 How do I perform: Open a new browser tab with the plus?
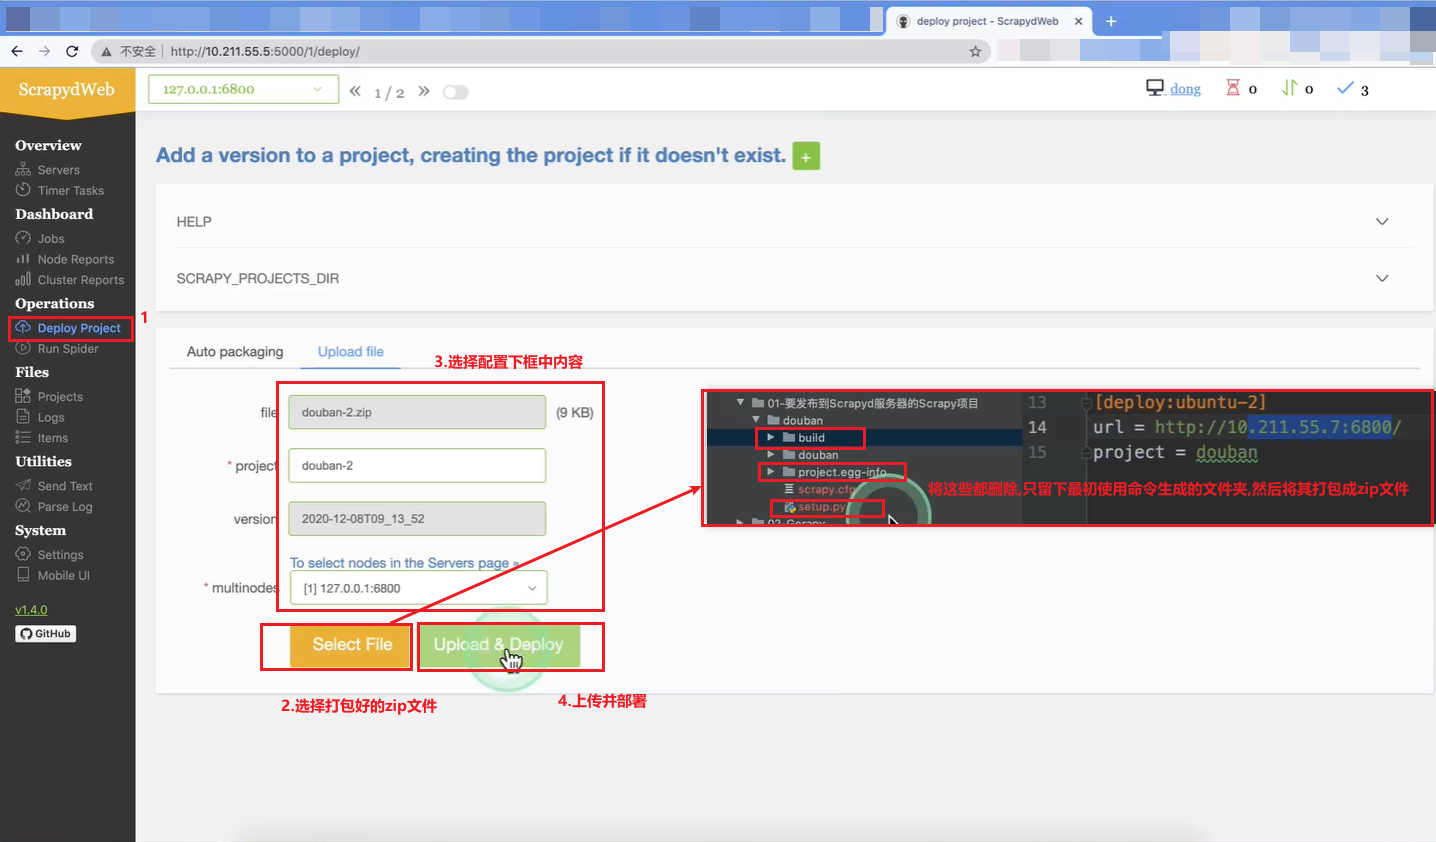[x=1111, y=21]
